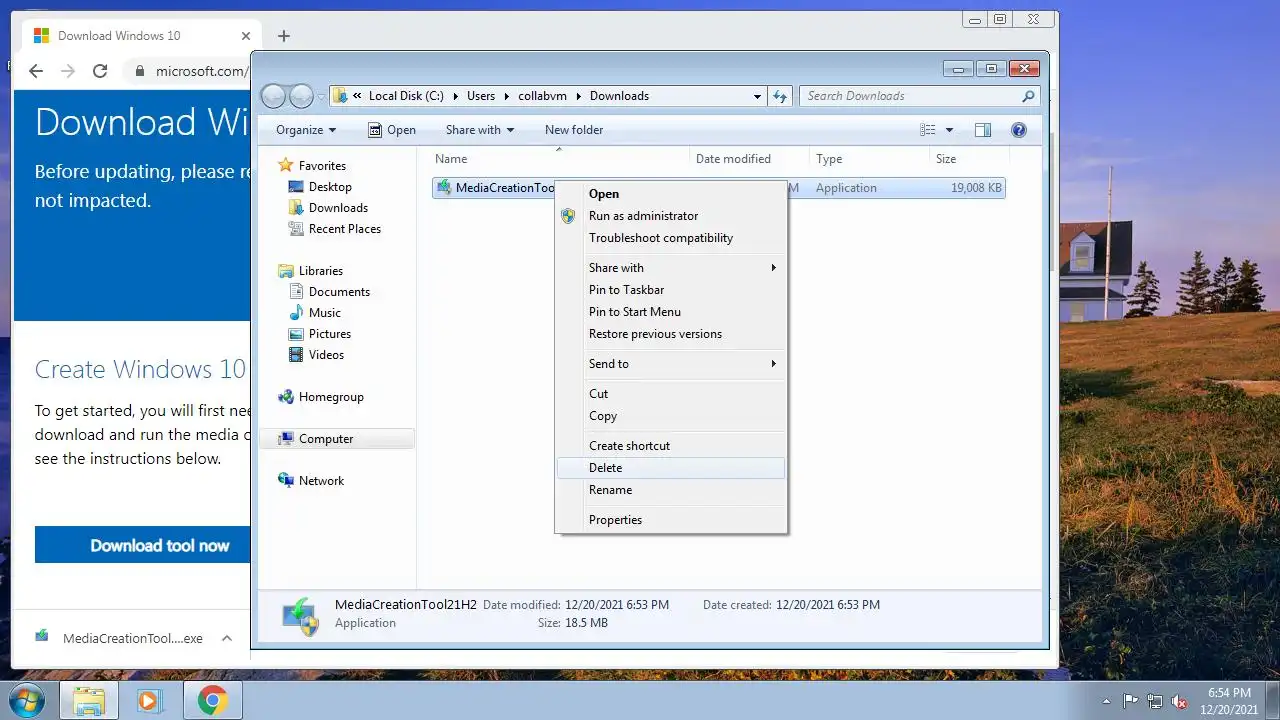Choose Troubleshoot compatibility
This screenshot has width=1280, height=720.
[x=671, y=238]
